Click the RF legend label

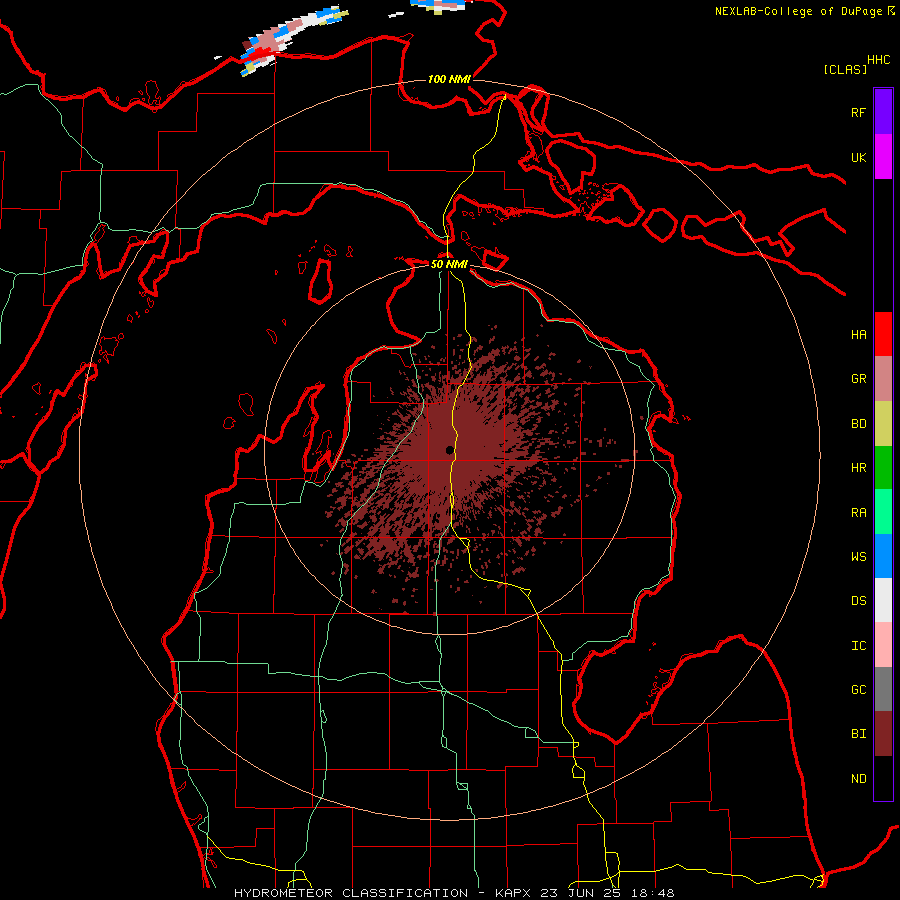pos(859,112)
